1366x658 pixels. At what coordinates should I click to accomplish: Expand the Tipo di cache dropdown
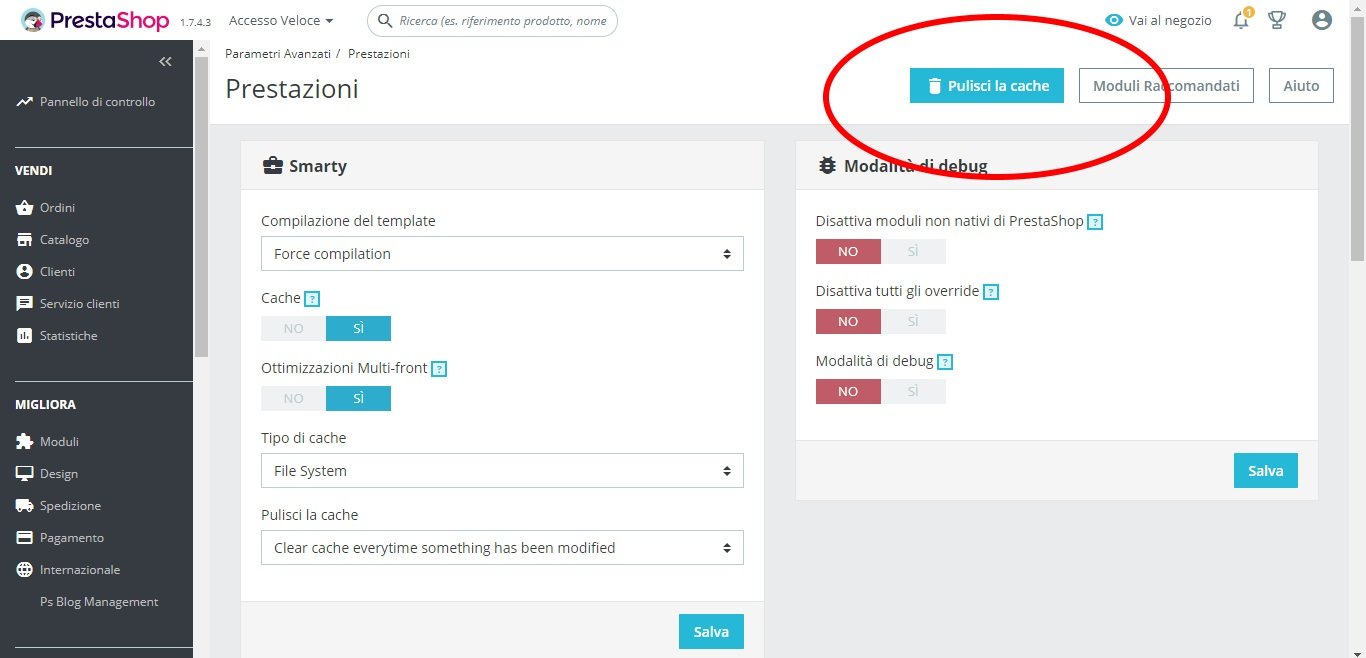point(502,471)
